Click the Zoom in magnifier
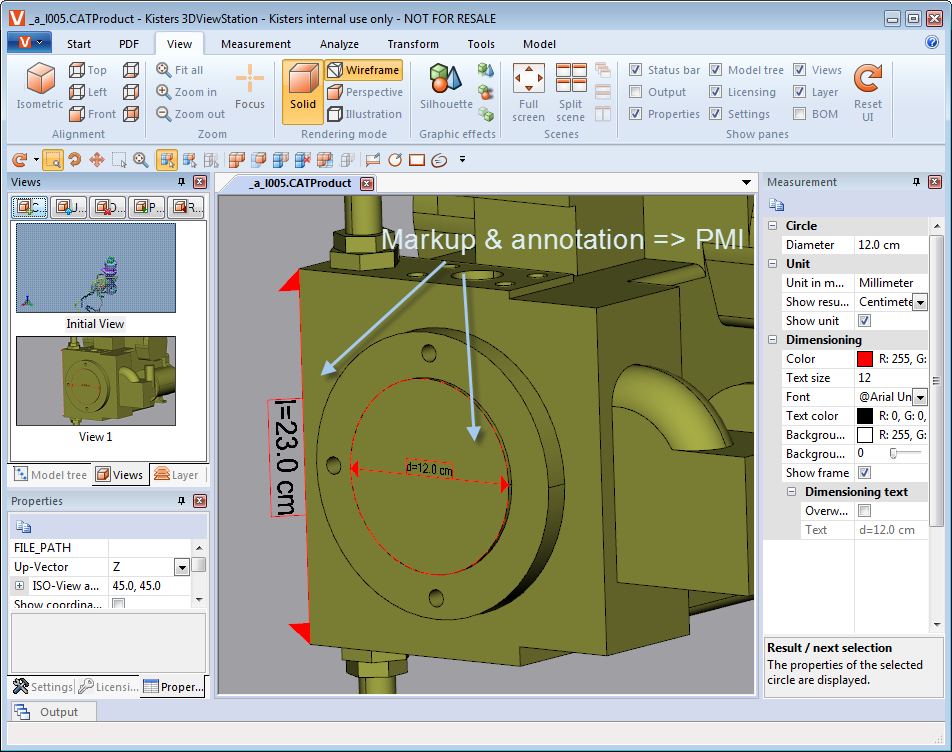Screen dimensions: 952x752 (x=163, y=92)
